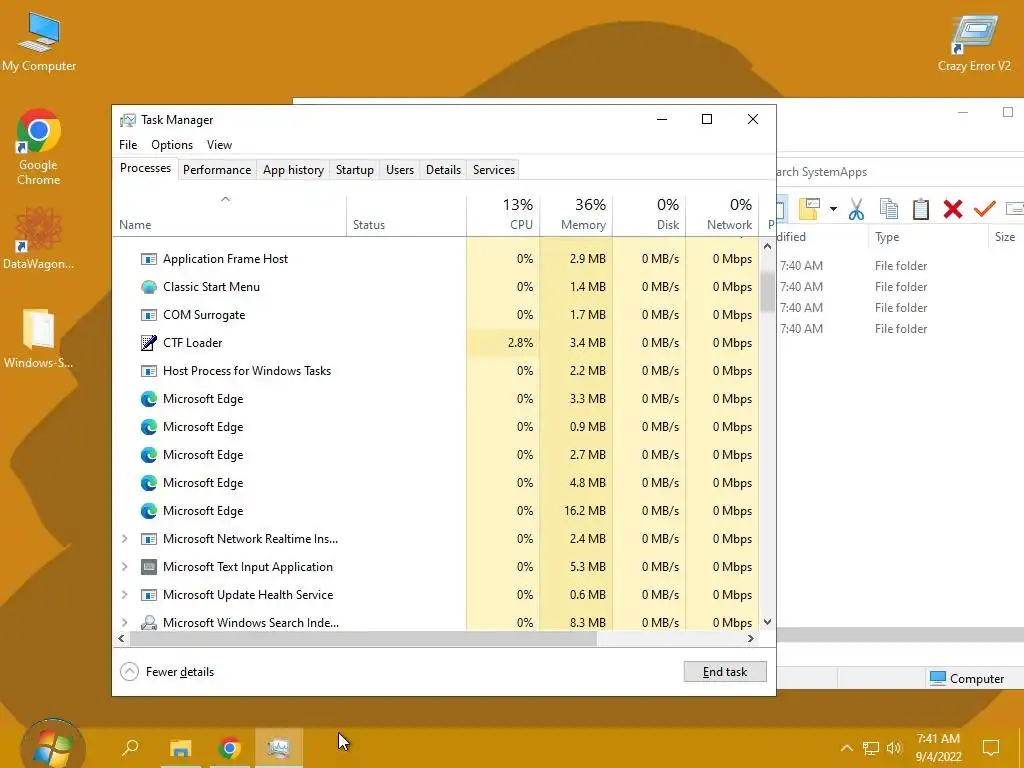Click the Microsoft Edge icon on the 0.9 MB row
1024x768 pixels.
149,426
